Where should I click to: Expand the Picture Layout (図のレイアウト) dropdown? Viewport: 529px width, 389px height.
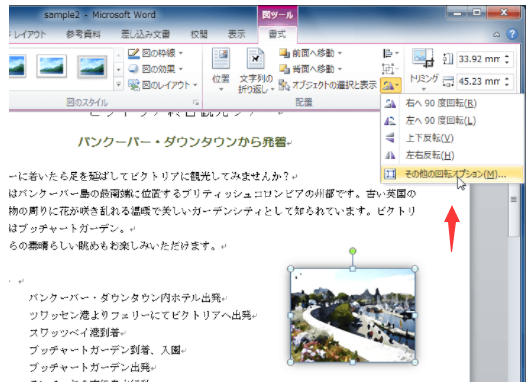195,85
